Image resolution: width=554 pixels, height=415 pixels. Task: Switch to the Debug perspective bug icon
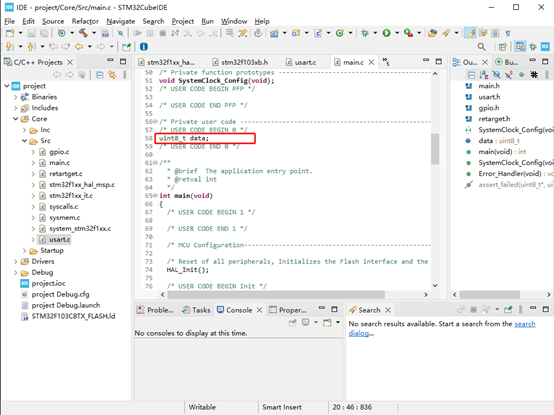coord(533,47)
